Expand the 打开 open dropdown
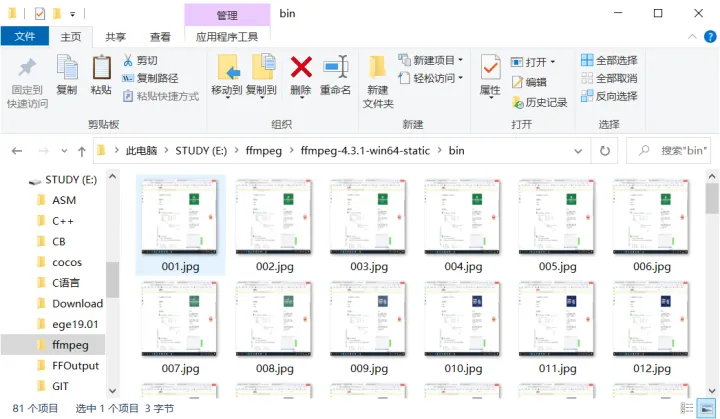This screenshot has height=419, width=720. point(552,62)
